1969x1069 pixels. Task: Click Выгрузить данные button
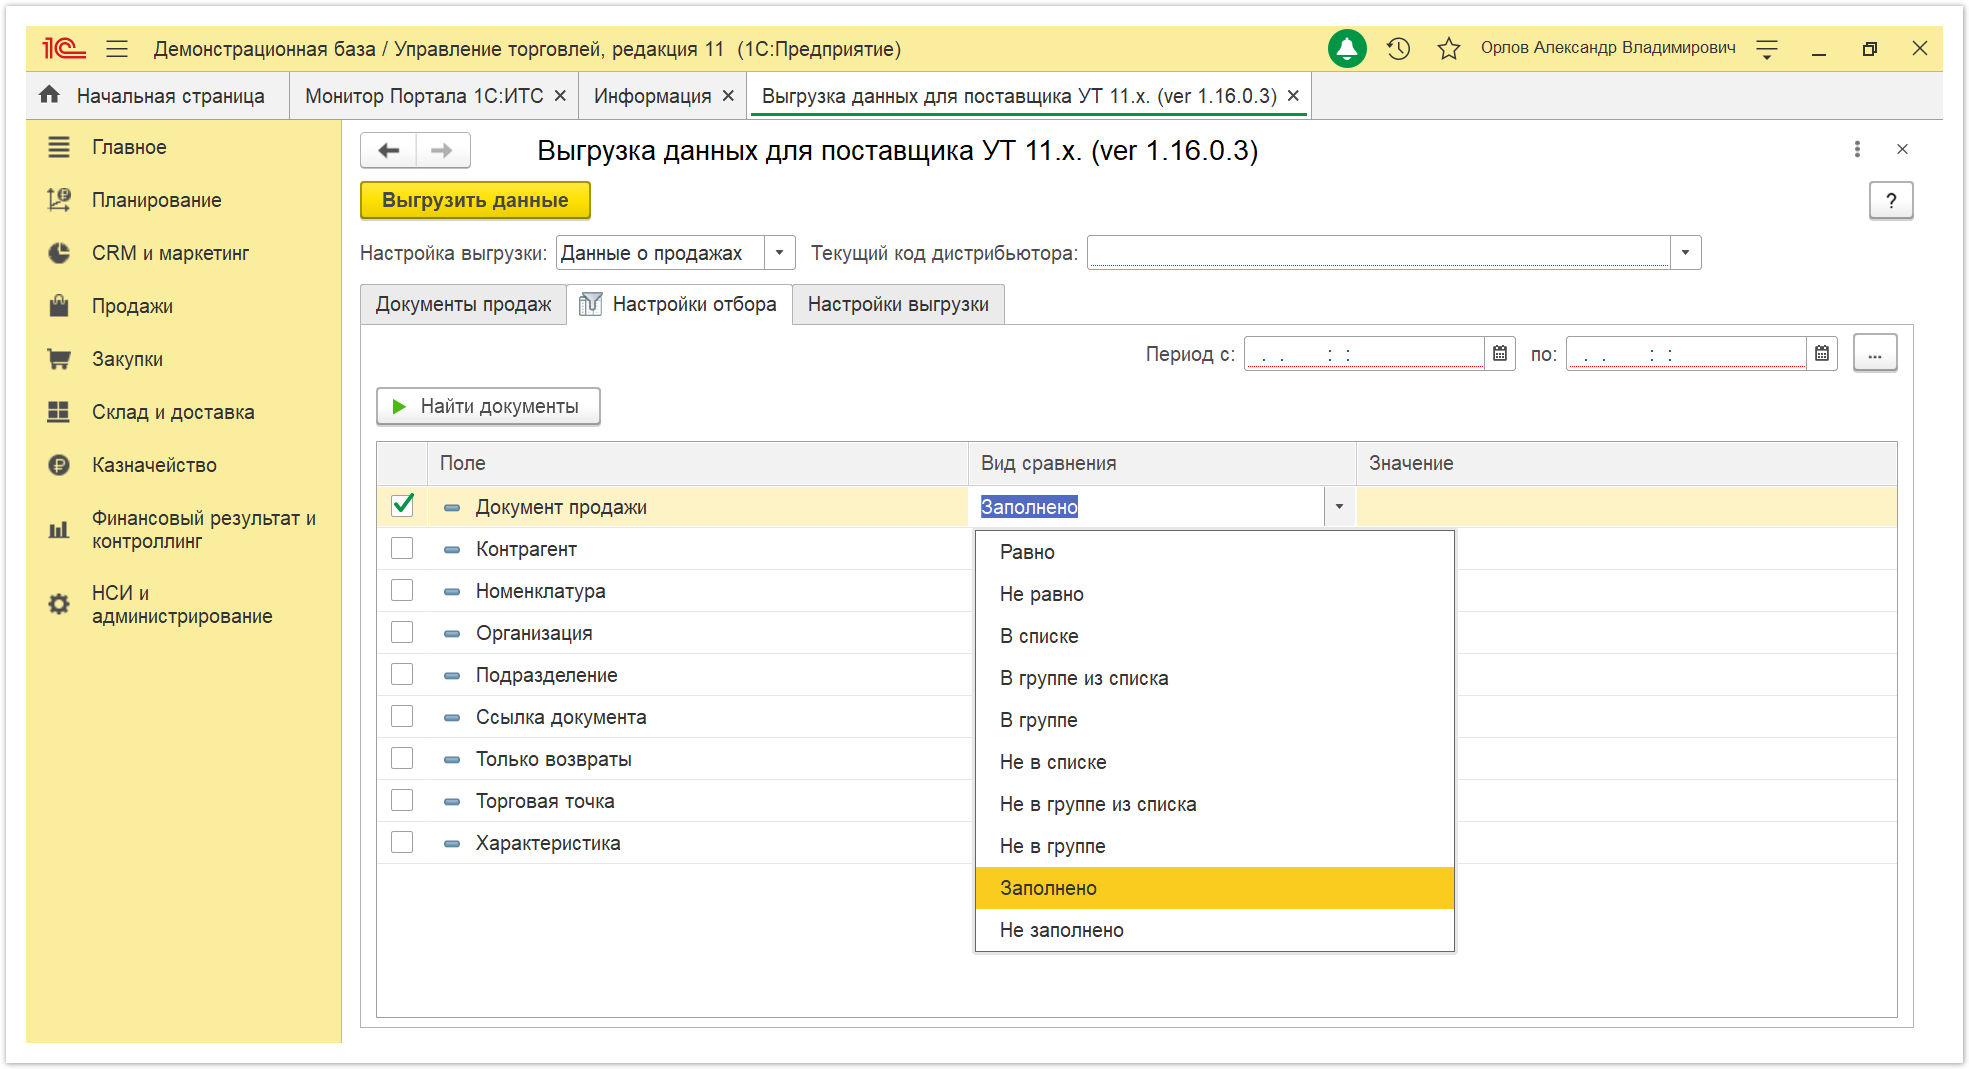point(475,200)
